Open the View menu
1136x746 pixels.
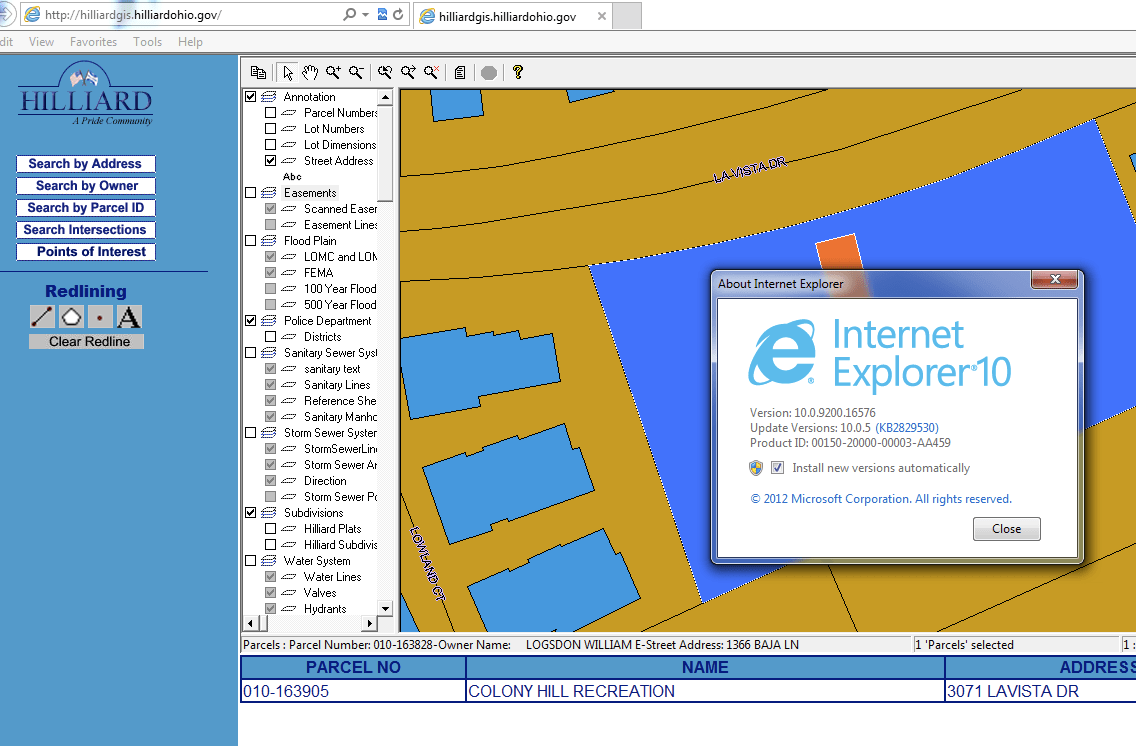(41, 42)
